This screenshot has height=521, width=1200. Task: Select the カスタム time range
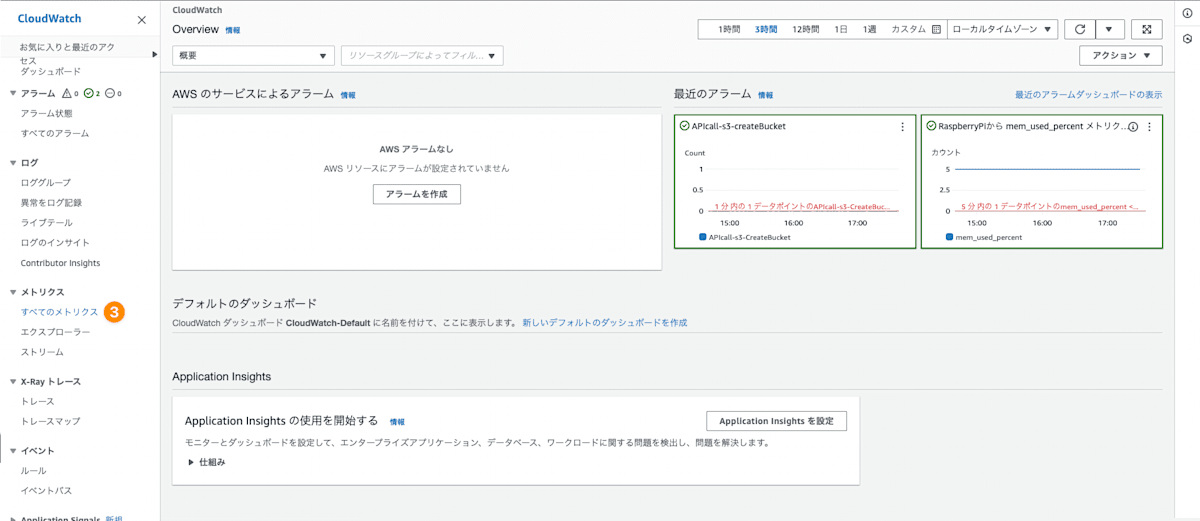(908, 30)
